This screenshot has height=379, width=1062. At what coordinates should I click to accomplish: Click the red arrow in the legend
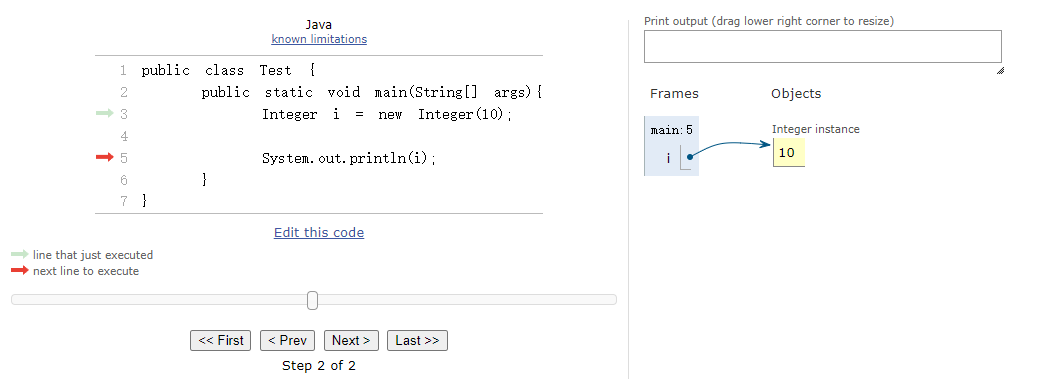pos(20,271)
